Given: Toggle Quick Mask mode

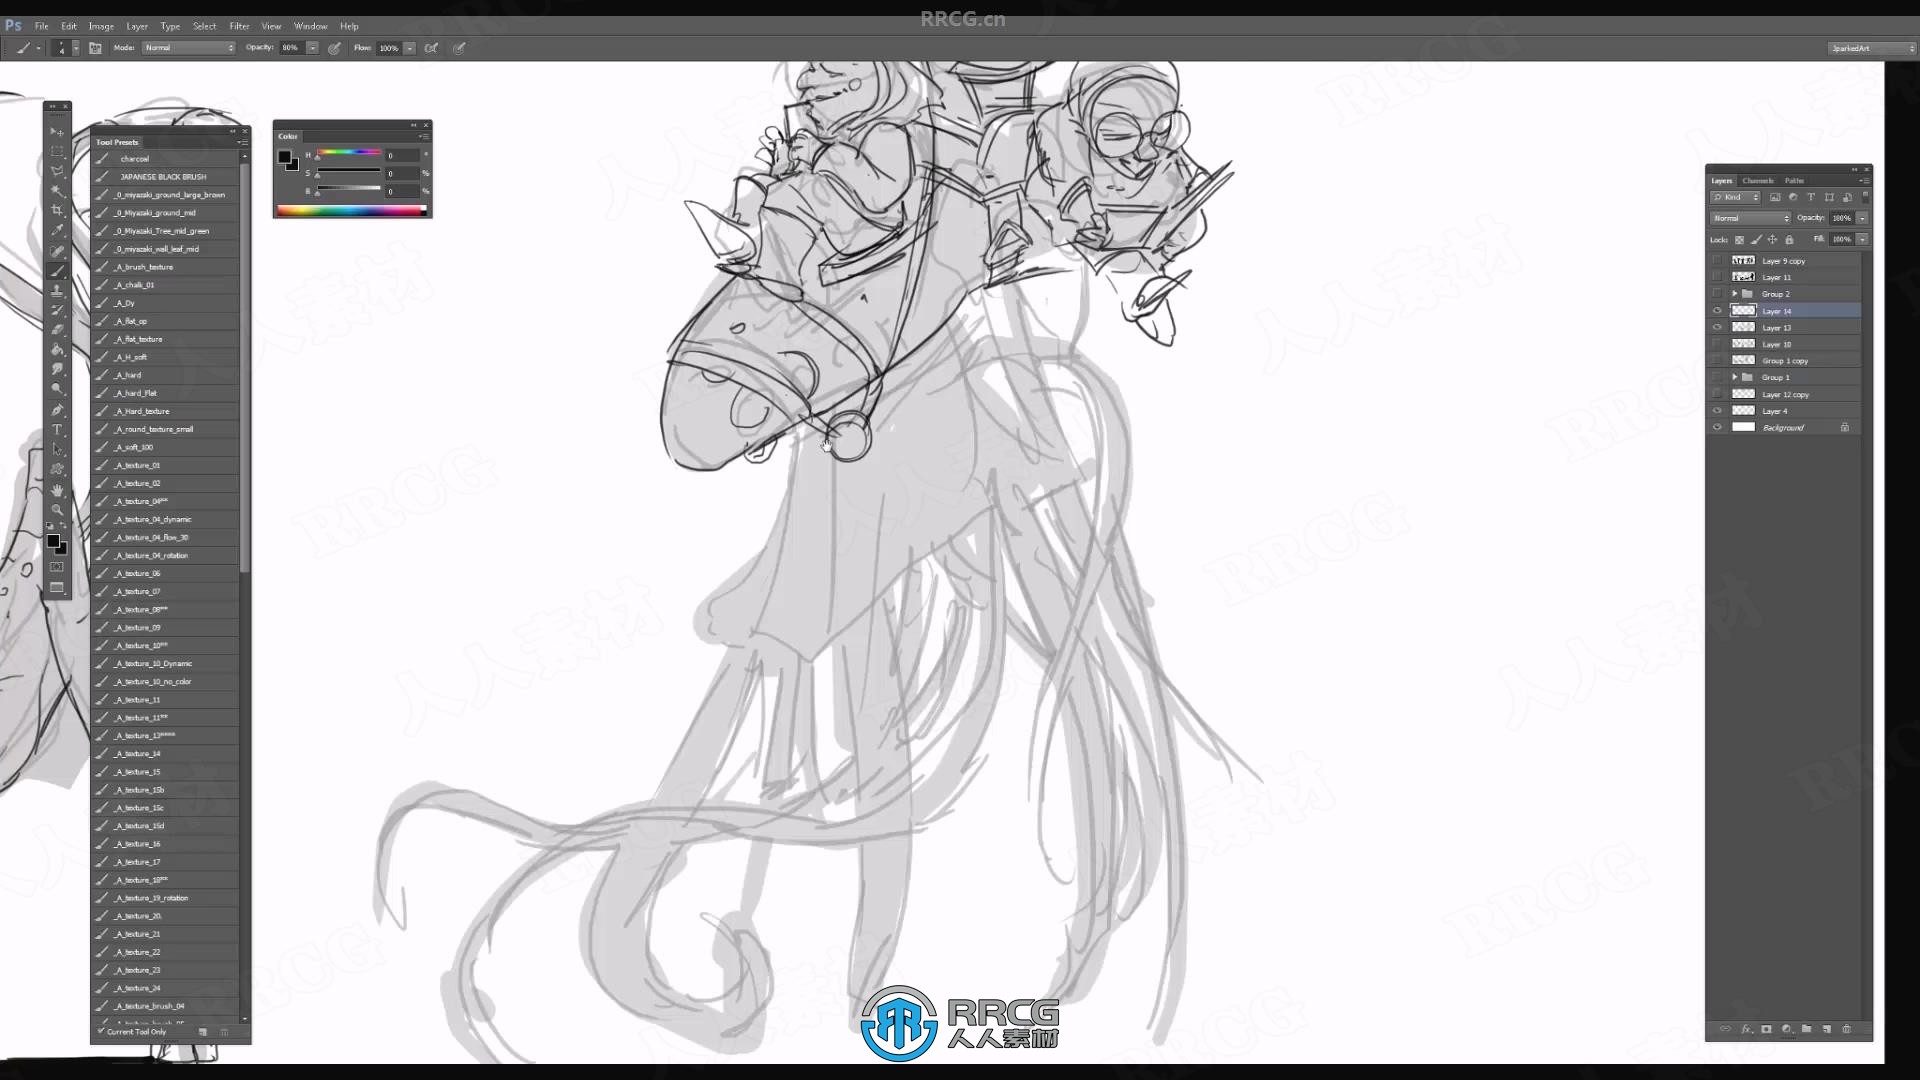Looking at the screenshot, I should 57,567.
